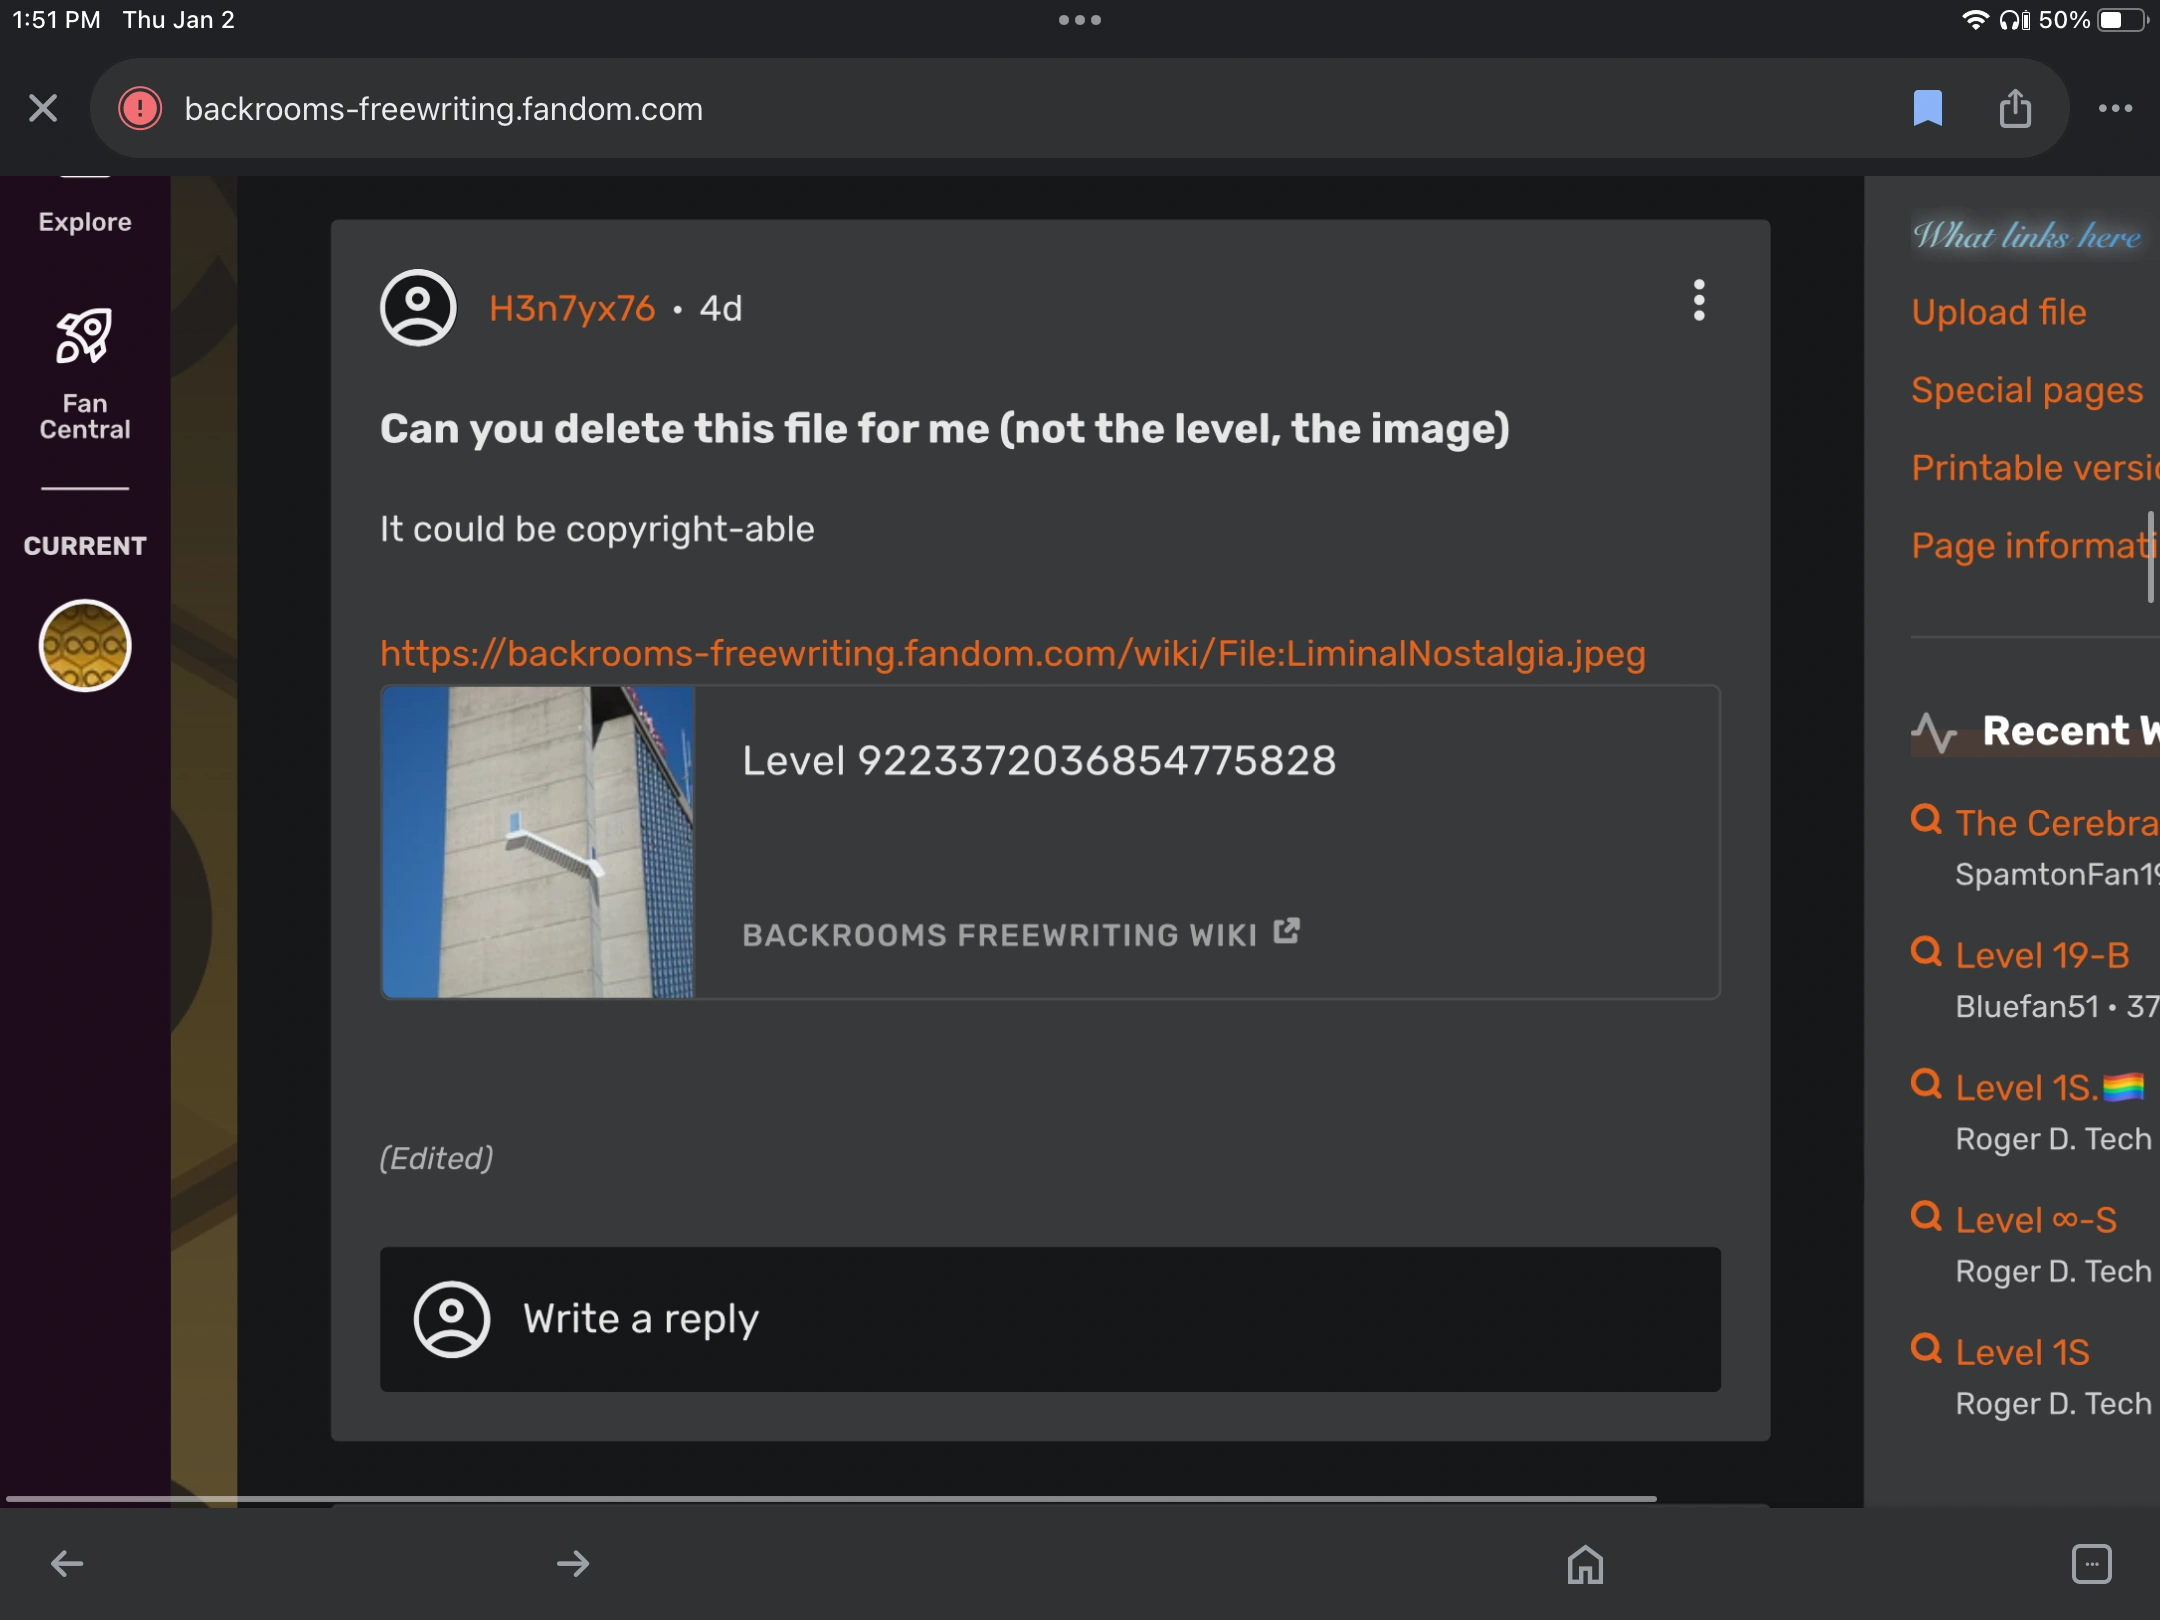The image size is (2160, 1620).
Task: Open the bookmark icon in address bar
Action: point(1927,108)
